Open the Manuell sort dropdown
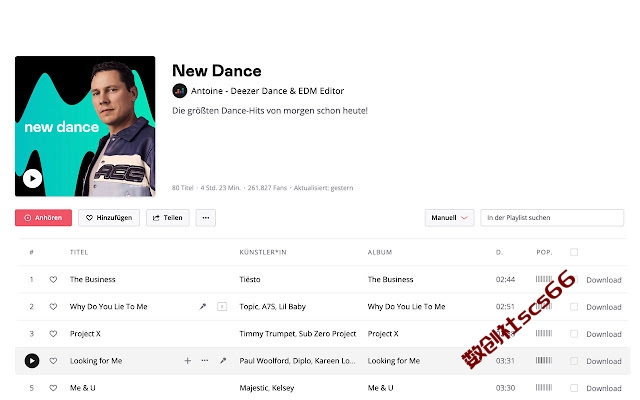This screenshot has width=640, height=400. 449,218
